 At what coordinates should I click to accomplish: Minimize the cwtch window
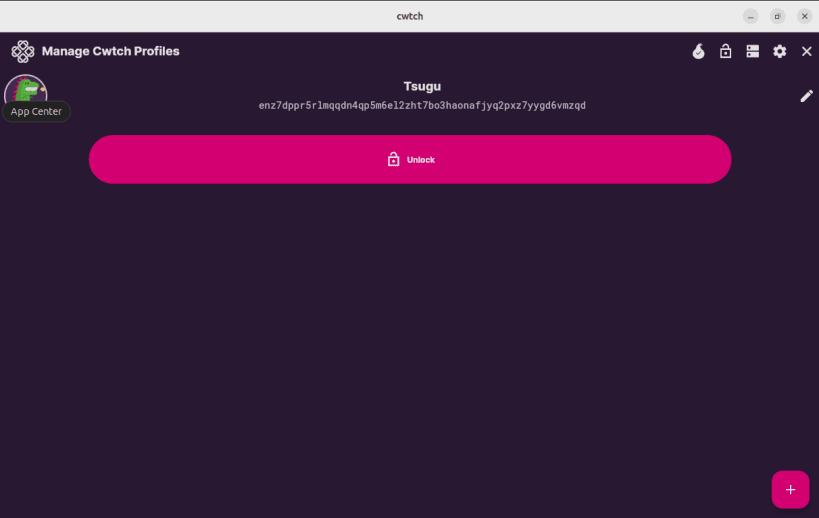click(x=751, y=16)
